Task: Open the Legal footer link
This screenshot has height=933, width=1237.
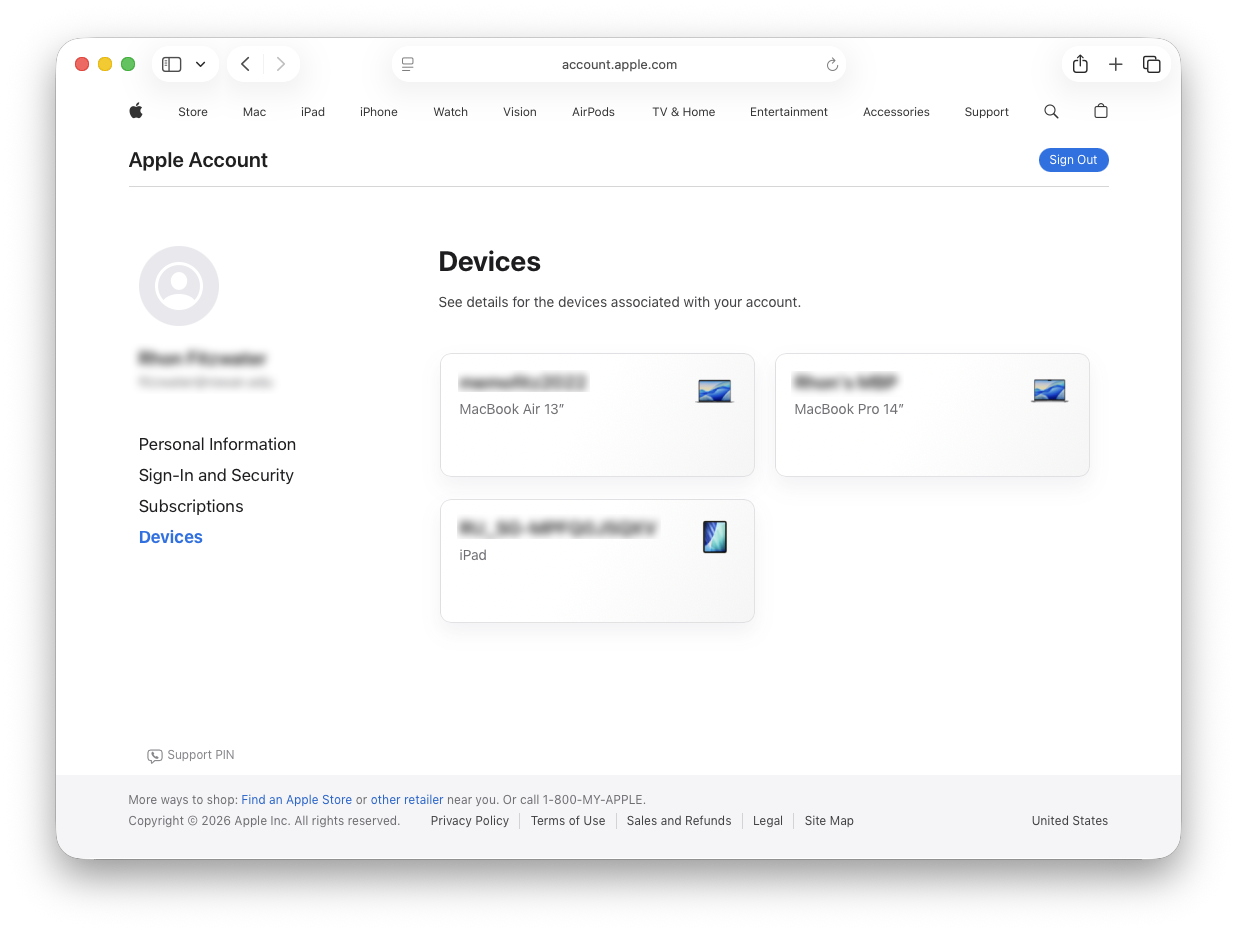Action: pyautogui.click(x=768, y=821)
